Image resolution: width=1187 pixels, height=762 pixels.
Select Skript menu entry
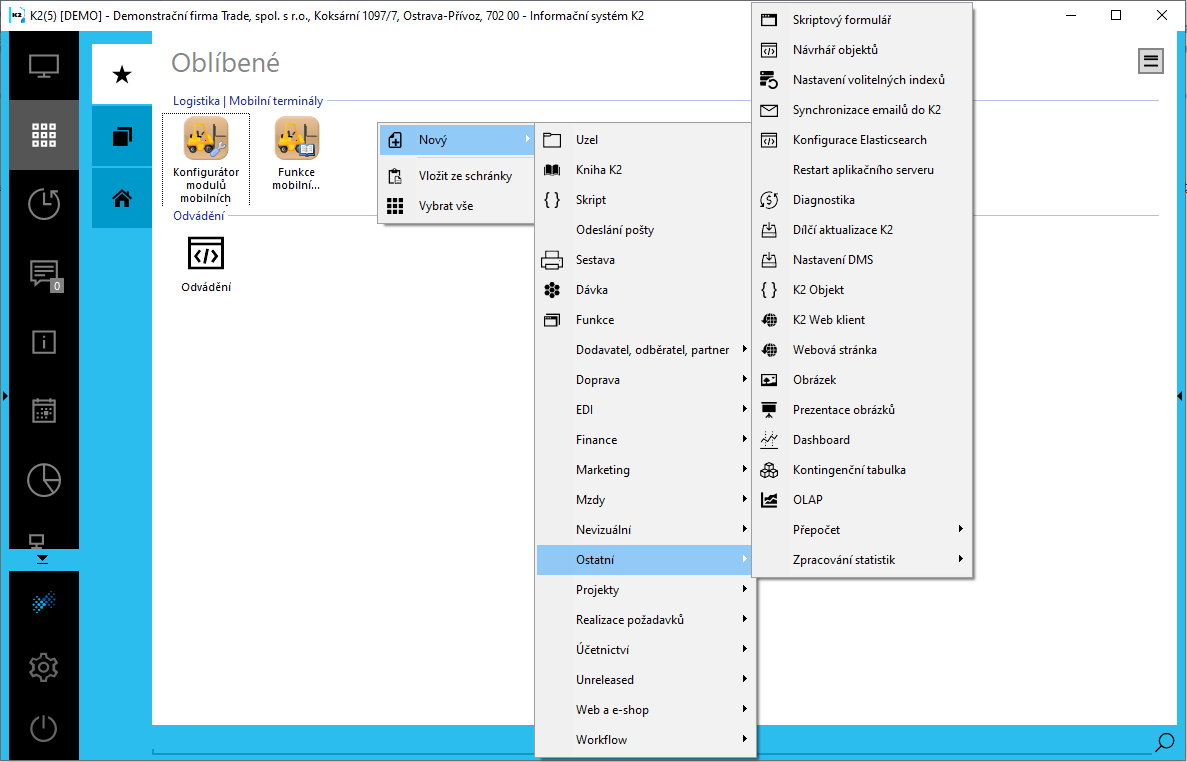(643, 200)
